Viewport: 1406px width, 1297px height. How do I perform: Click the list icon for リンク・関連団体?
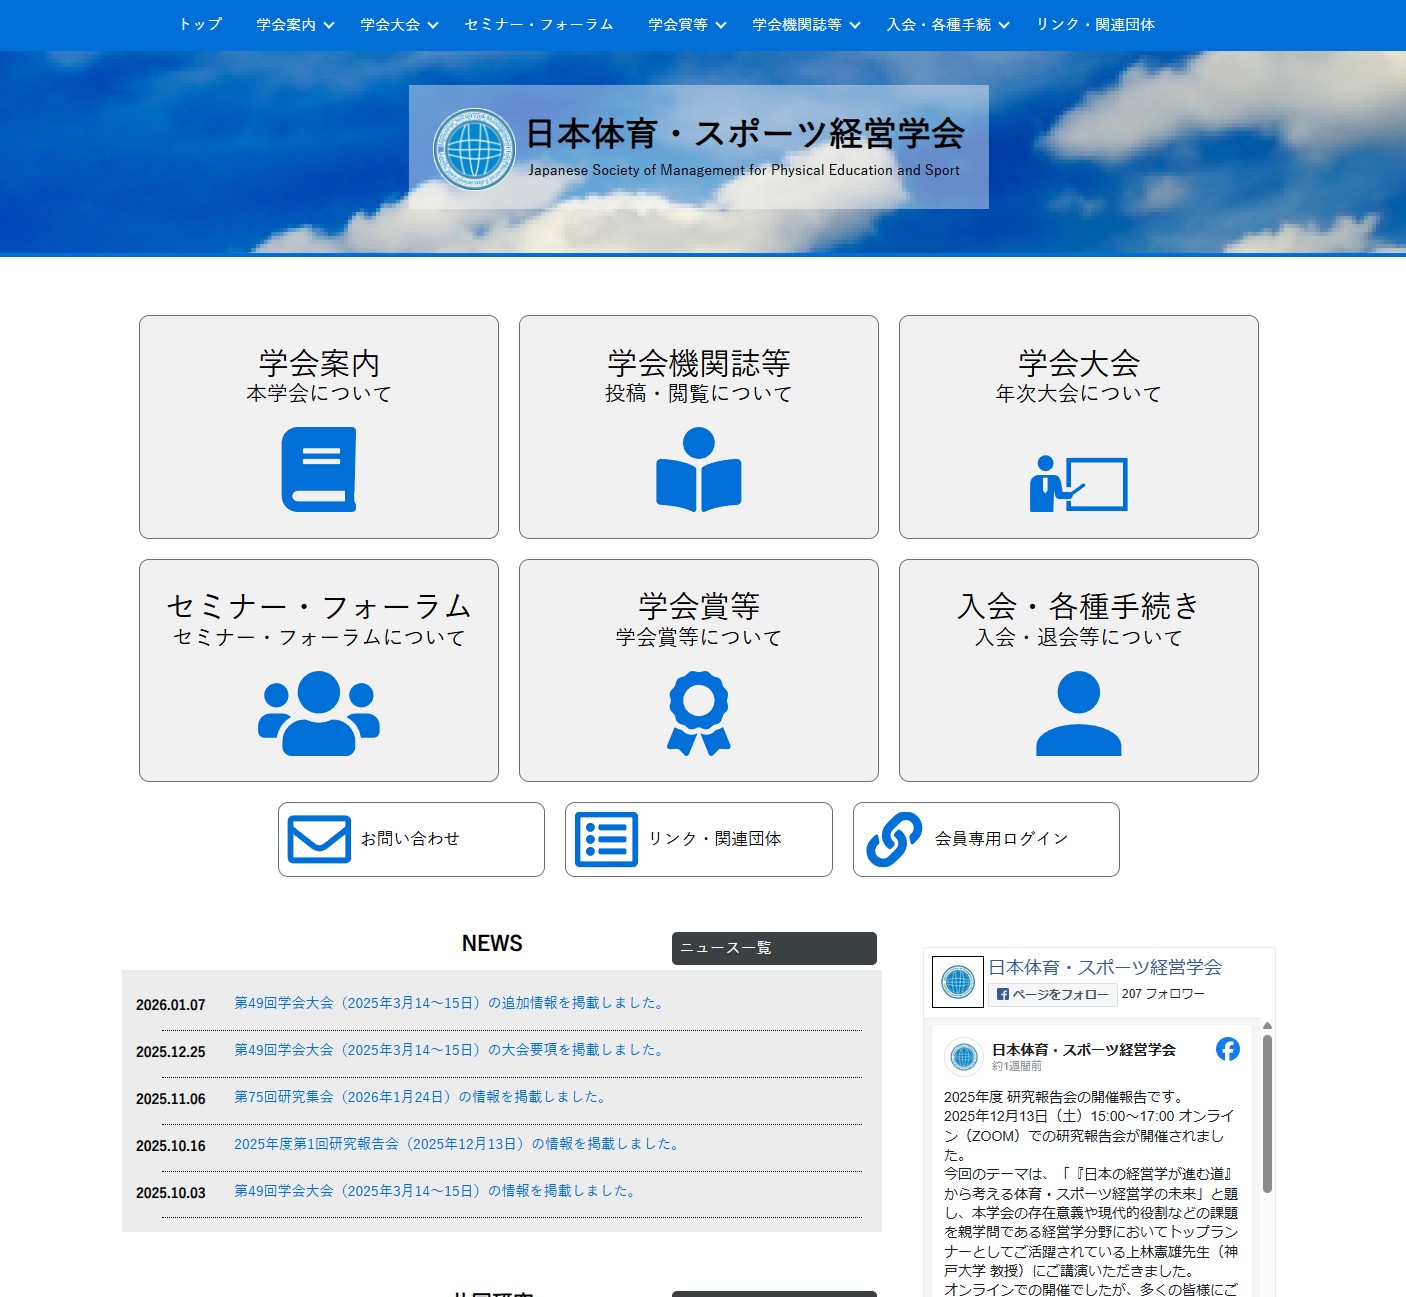(606, 839)
